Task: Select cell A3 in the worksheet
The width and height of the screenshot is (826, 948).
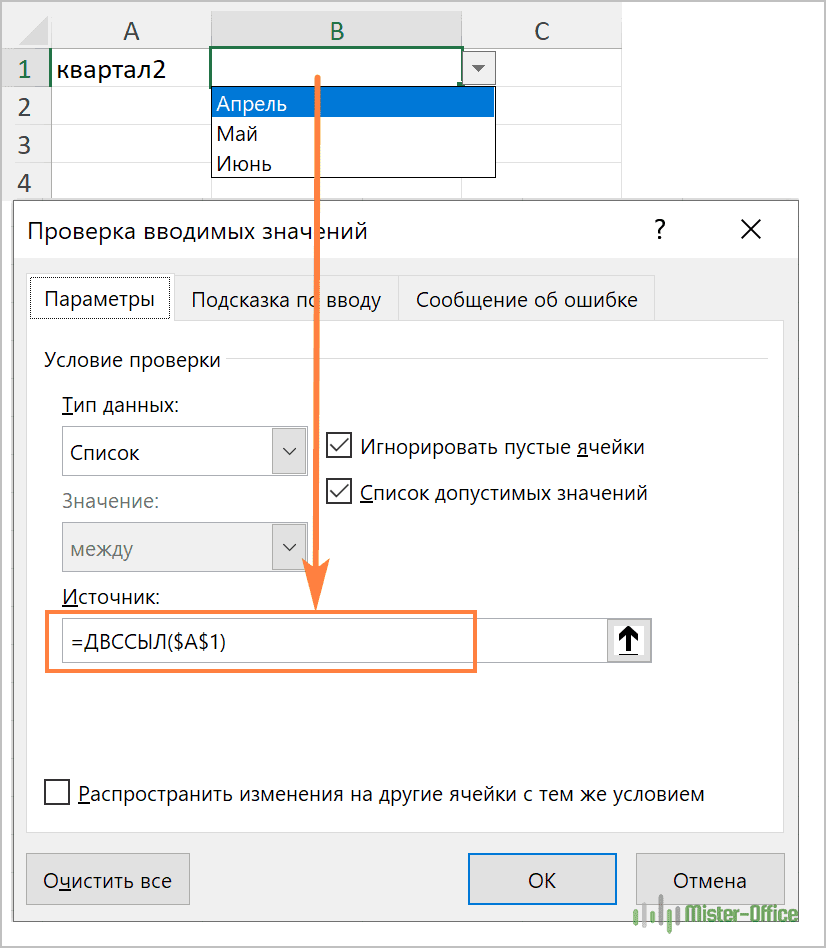Action: (x=131, y=144)
